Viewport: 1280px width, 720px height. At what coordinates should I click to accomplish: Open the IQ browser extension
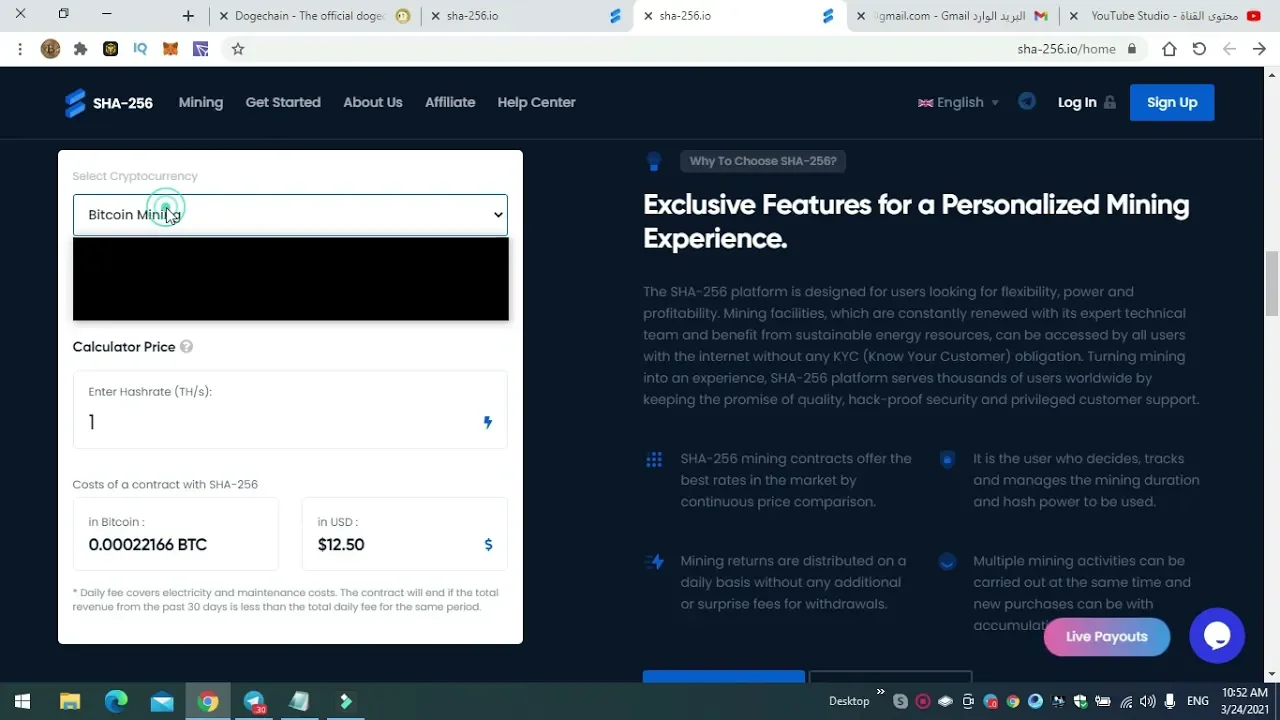(x=140, y=49)
